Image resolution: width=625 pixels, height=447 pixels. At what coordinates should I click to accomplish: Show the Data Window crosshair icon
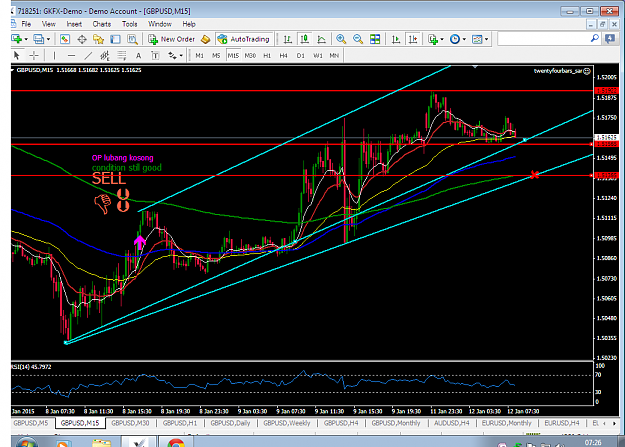(x=82, y=39)
